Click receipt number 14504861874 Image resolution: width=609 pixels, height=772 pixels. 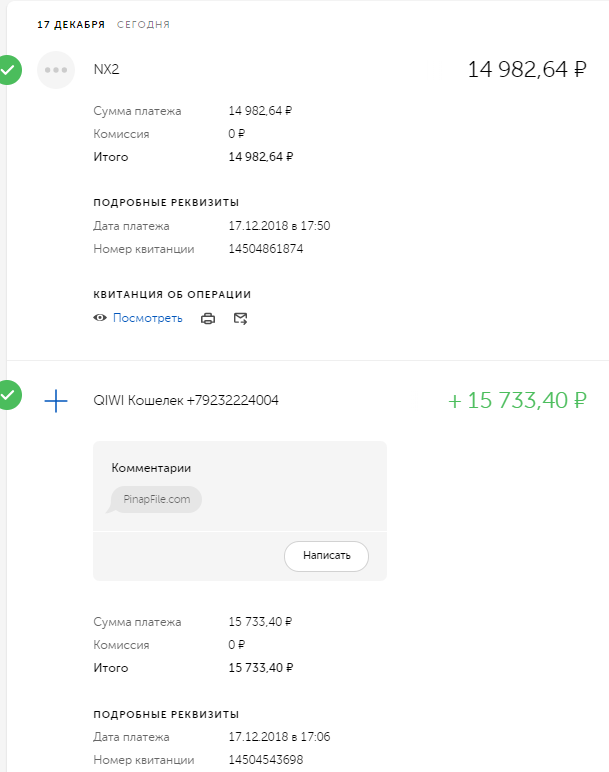point(265,249)
